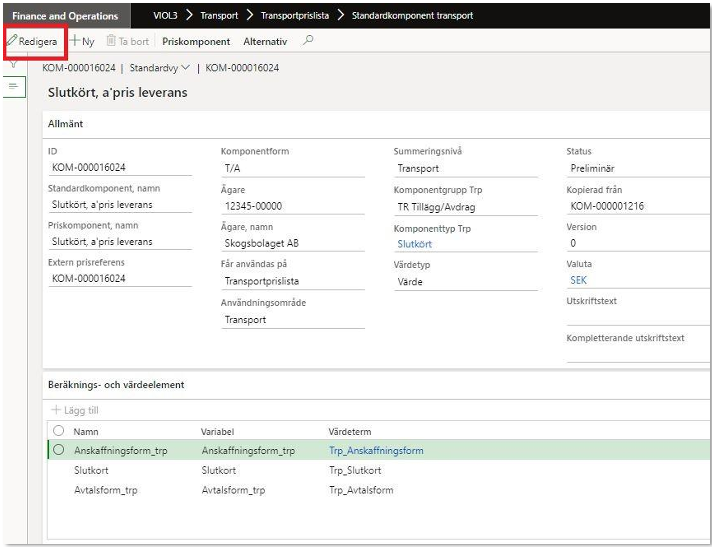Follow the Slutkört komponenttyp link
The width and height of the screenshot is (712, 547).
(x=414, y=244)
